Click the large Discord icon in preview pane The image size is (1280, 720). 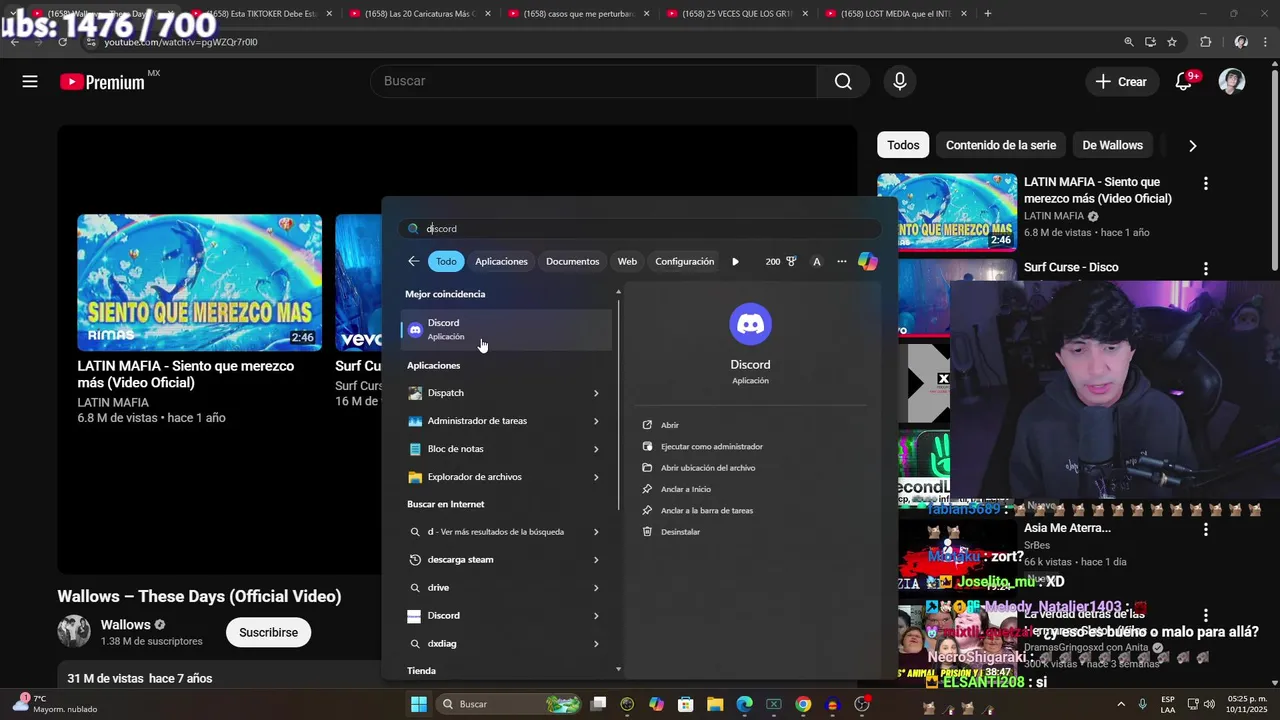click(750, 324)
